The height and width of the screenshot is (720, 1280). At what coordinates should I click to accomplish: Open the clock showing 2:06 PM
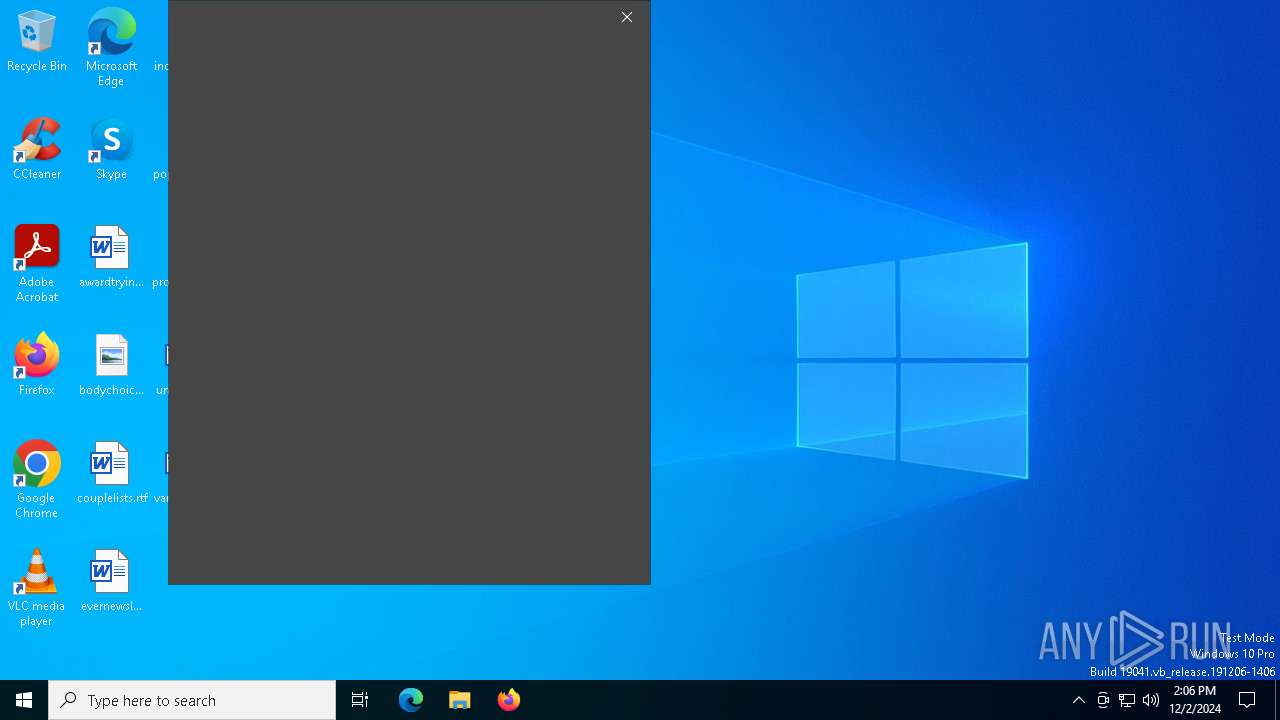(1195, 700)
